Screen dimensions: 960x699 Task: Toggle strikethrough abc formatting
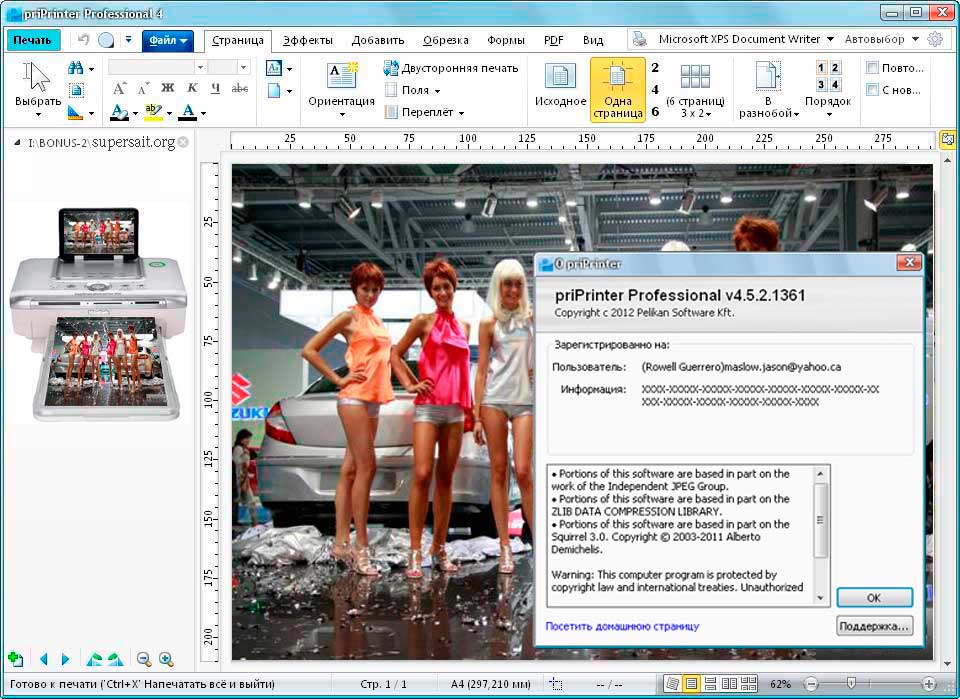[240, 89]
